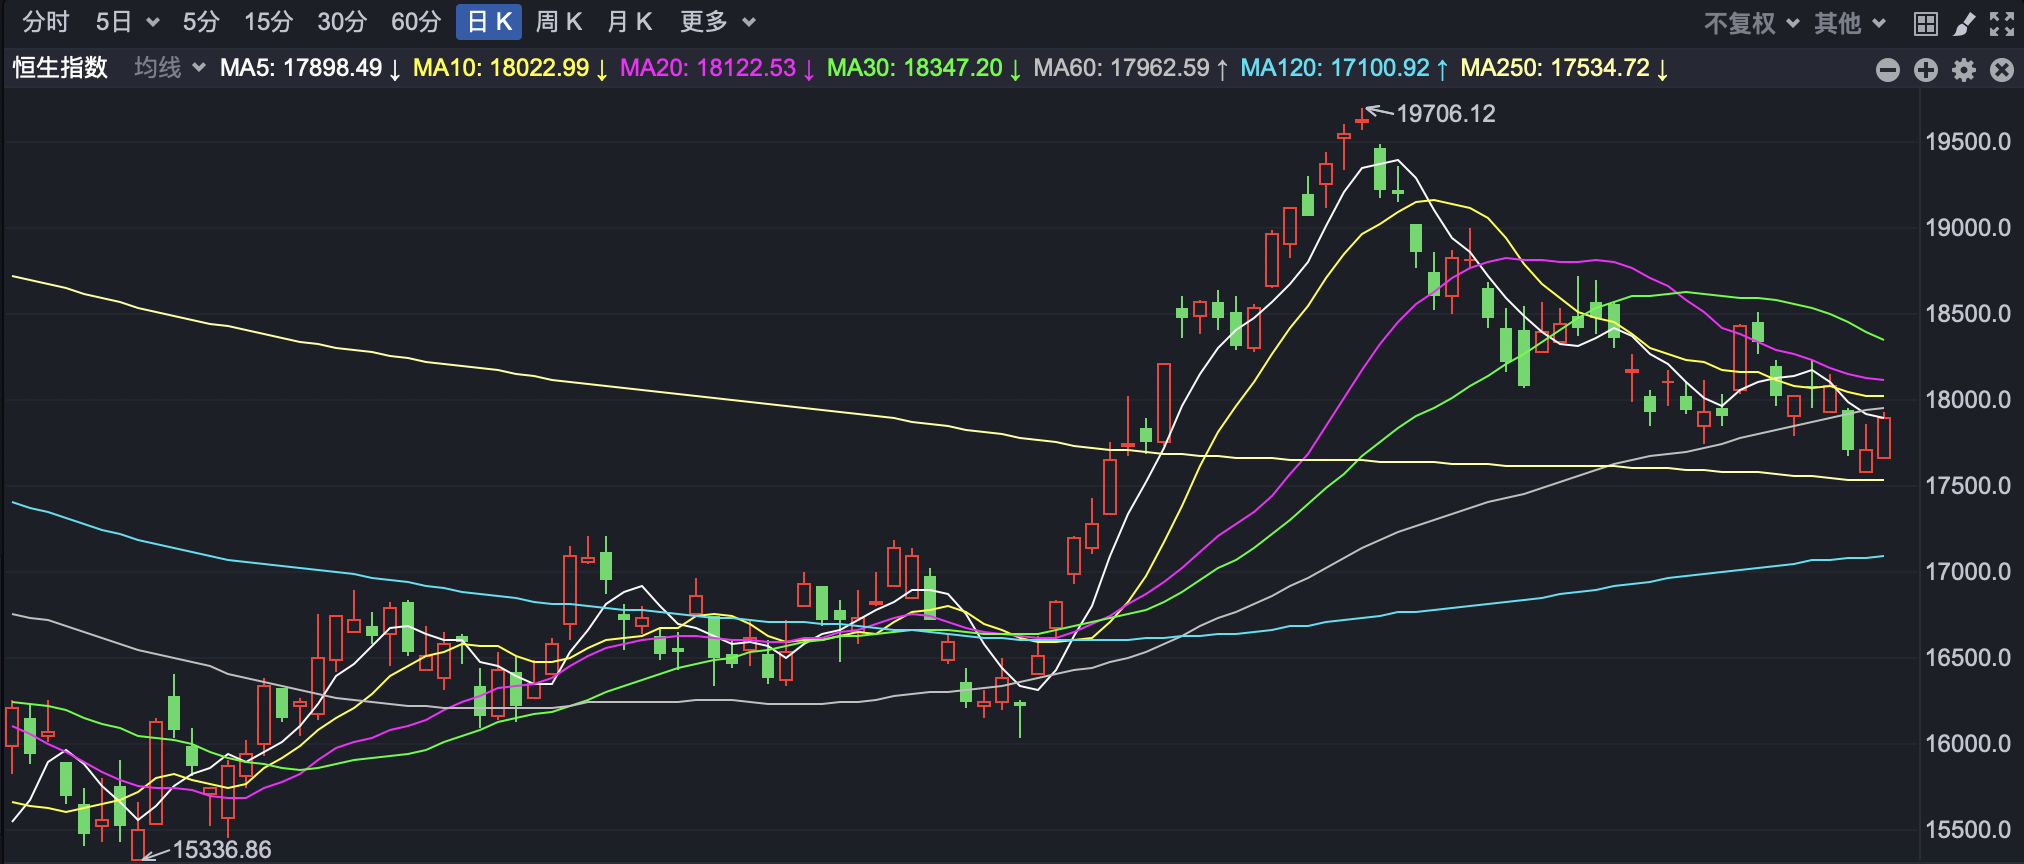Expand the 其他 options dropdown
This screenshot has height=864, width=2024.
(1849, 23)
